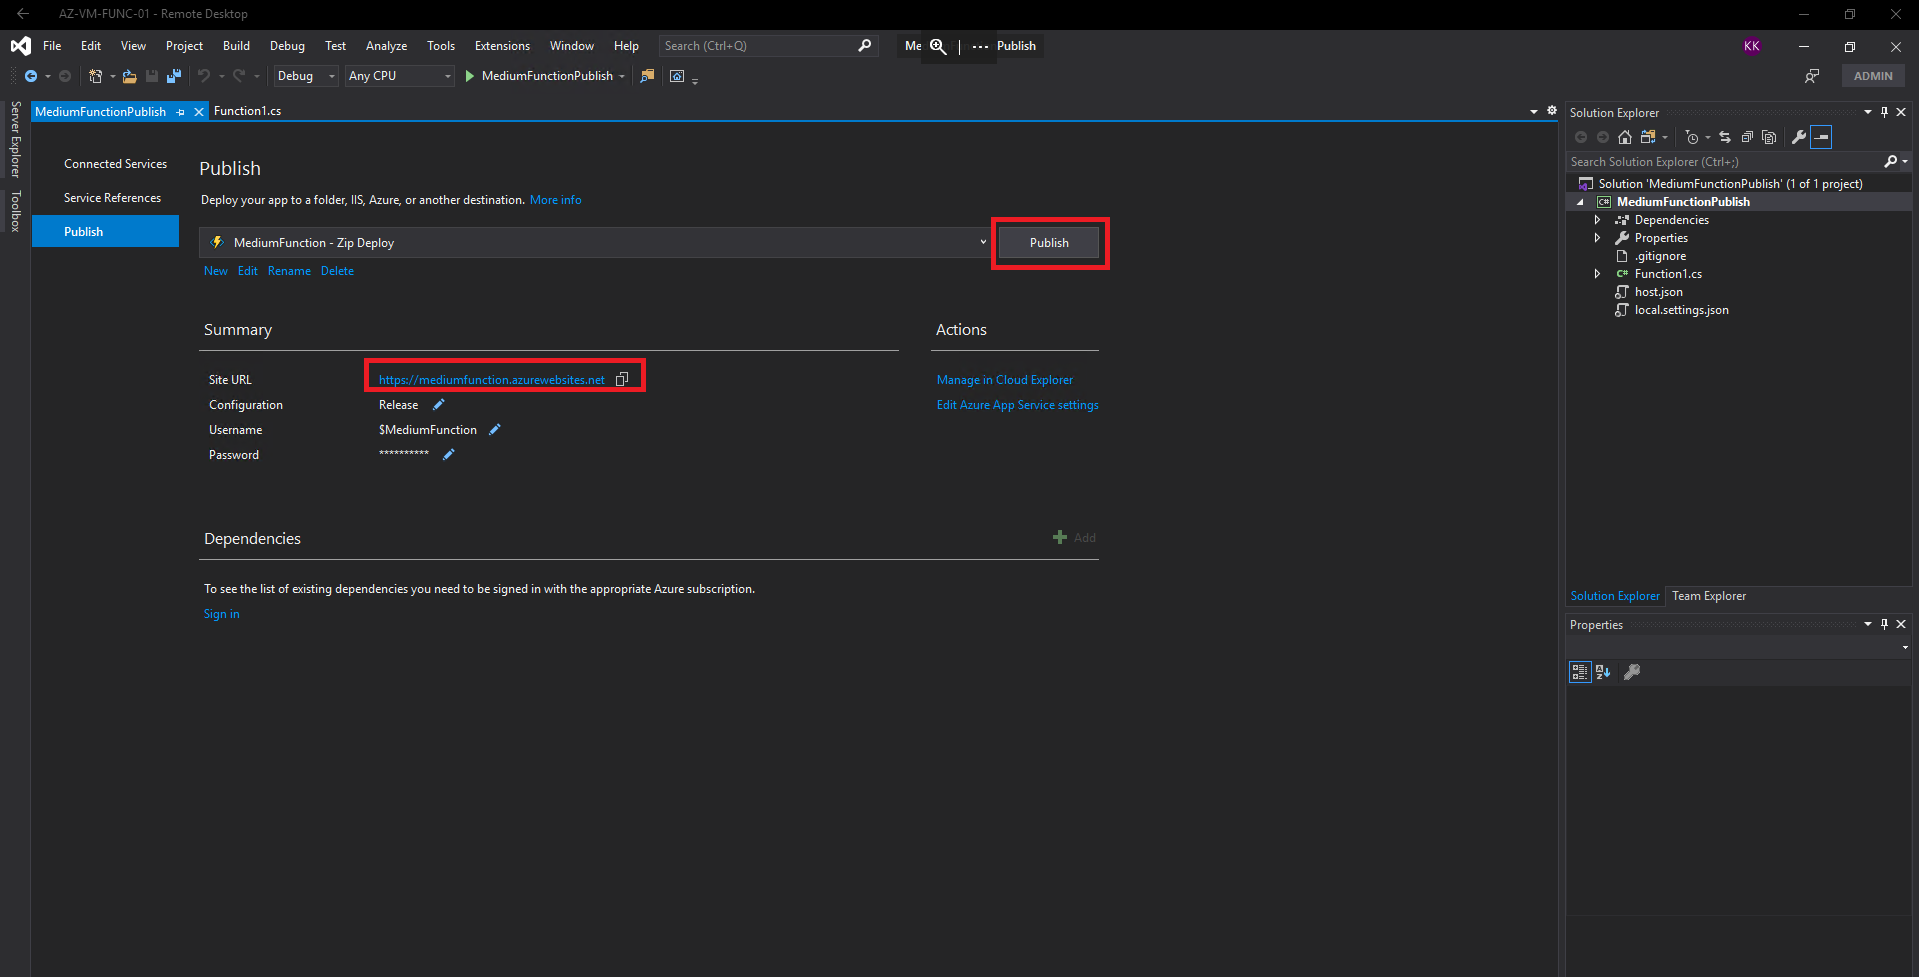Open the Edit Azure App Service settings link
1919x977 pixels.
tap(1017, 405)
